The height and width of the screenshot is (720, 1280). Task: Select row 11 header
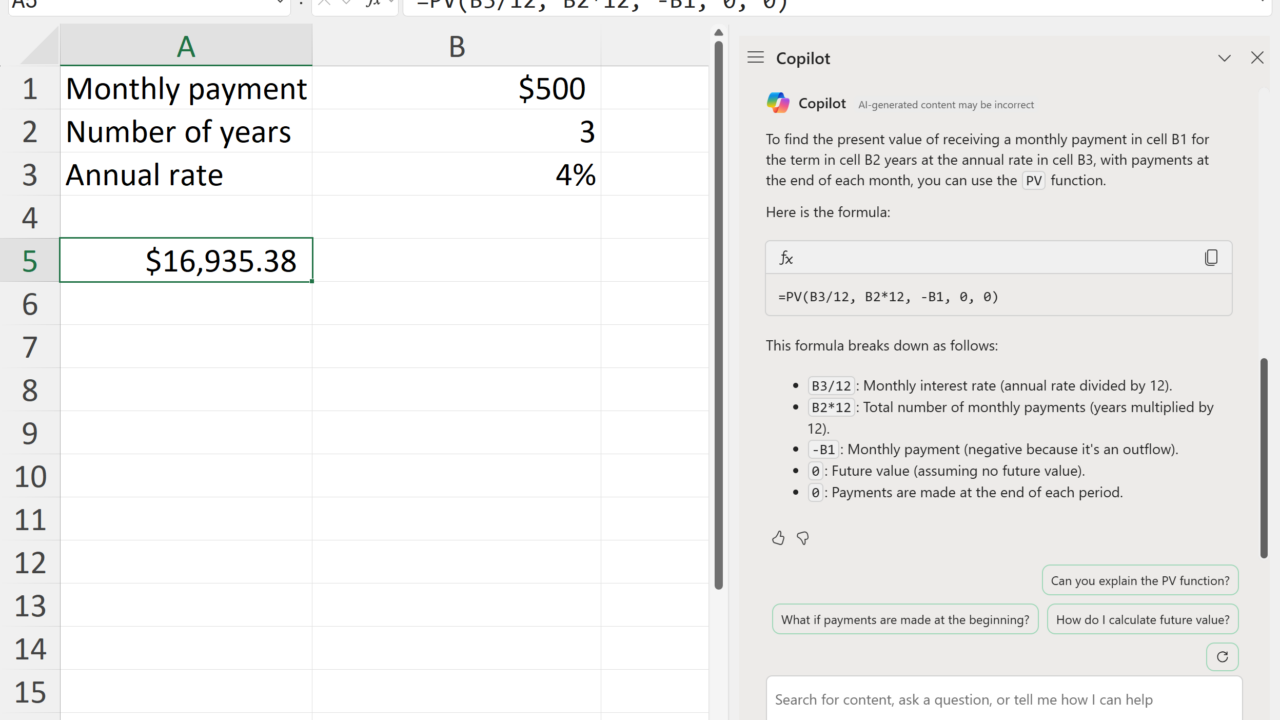pyautogui.click(x=30, y=519)
